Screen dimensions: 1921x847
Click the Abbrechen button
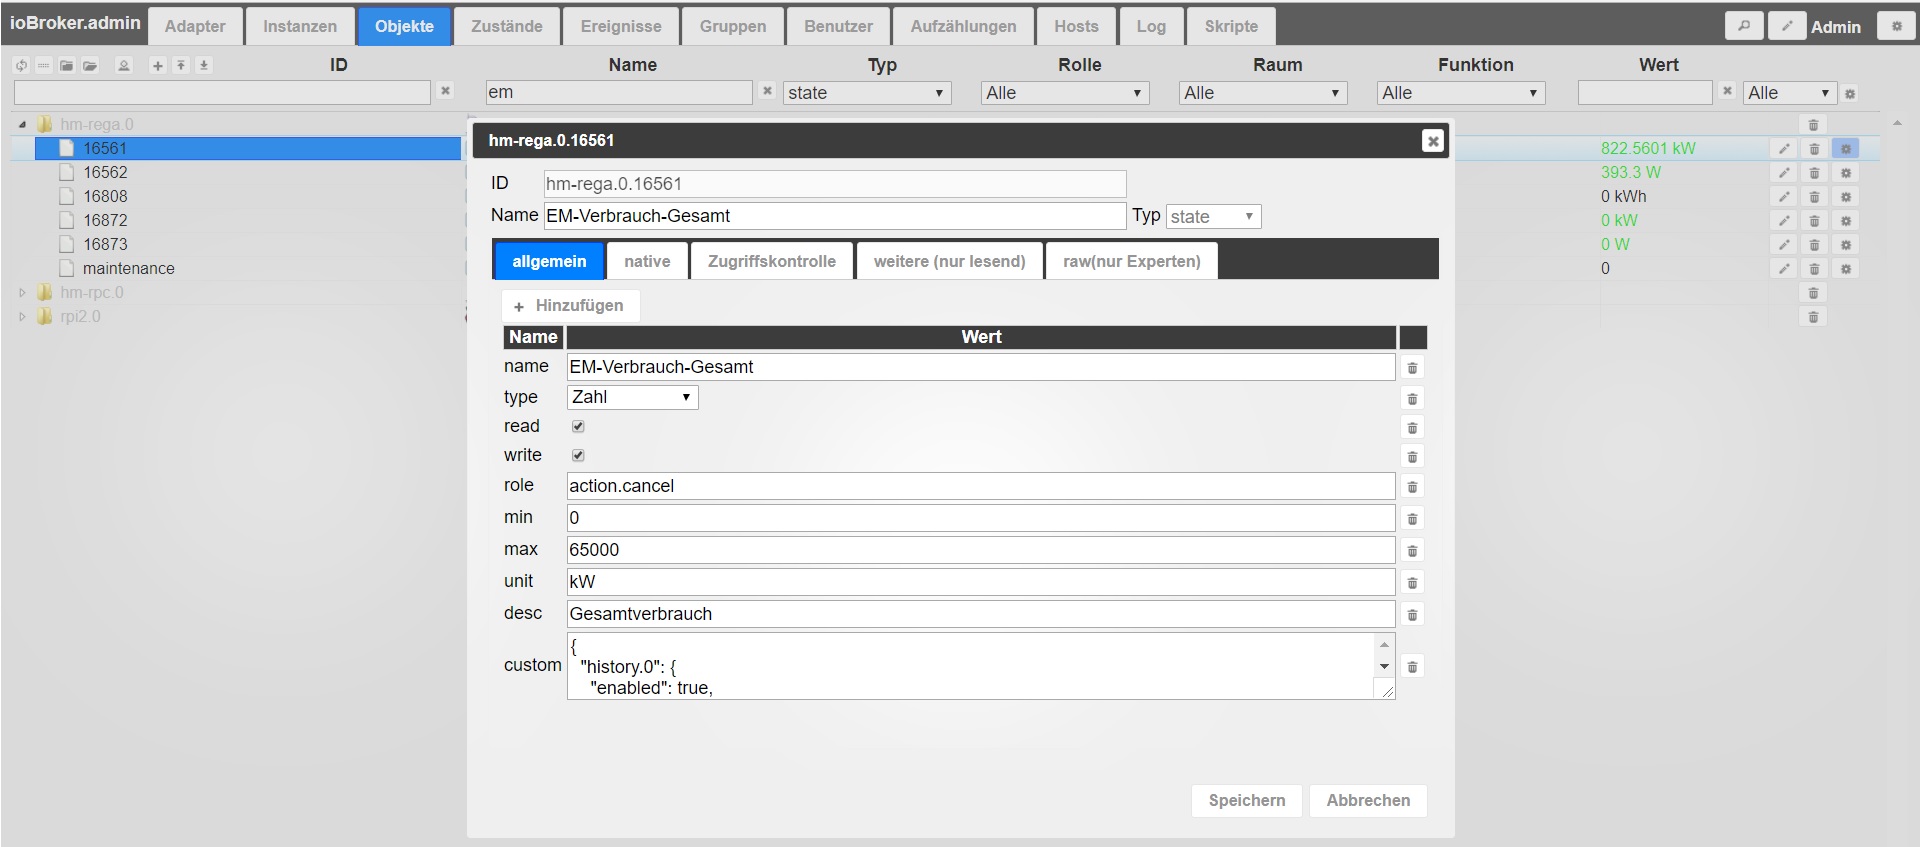[1368, 800]
